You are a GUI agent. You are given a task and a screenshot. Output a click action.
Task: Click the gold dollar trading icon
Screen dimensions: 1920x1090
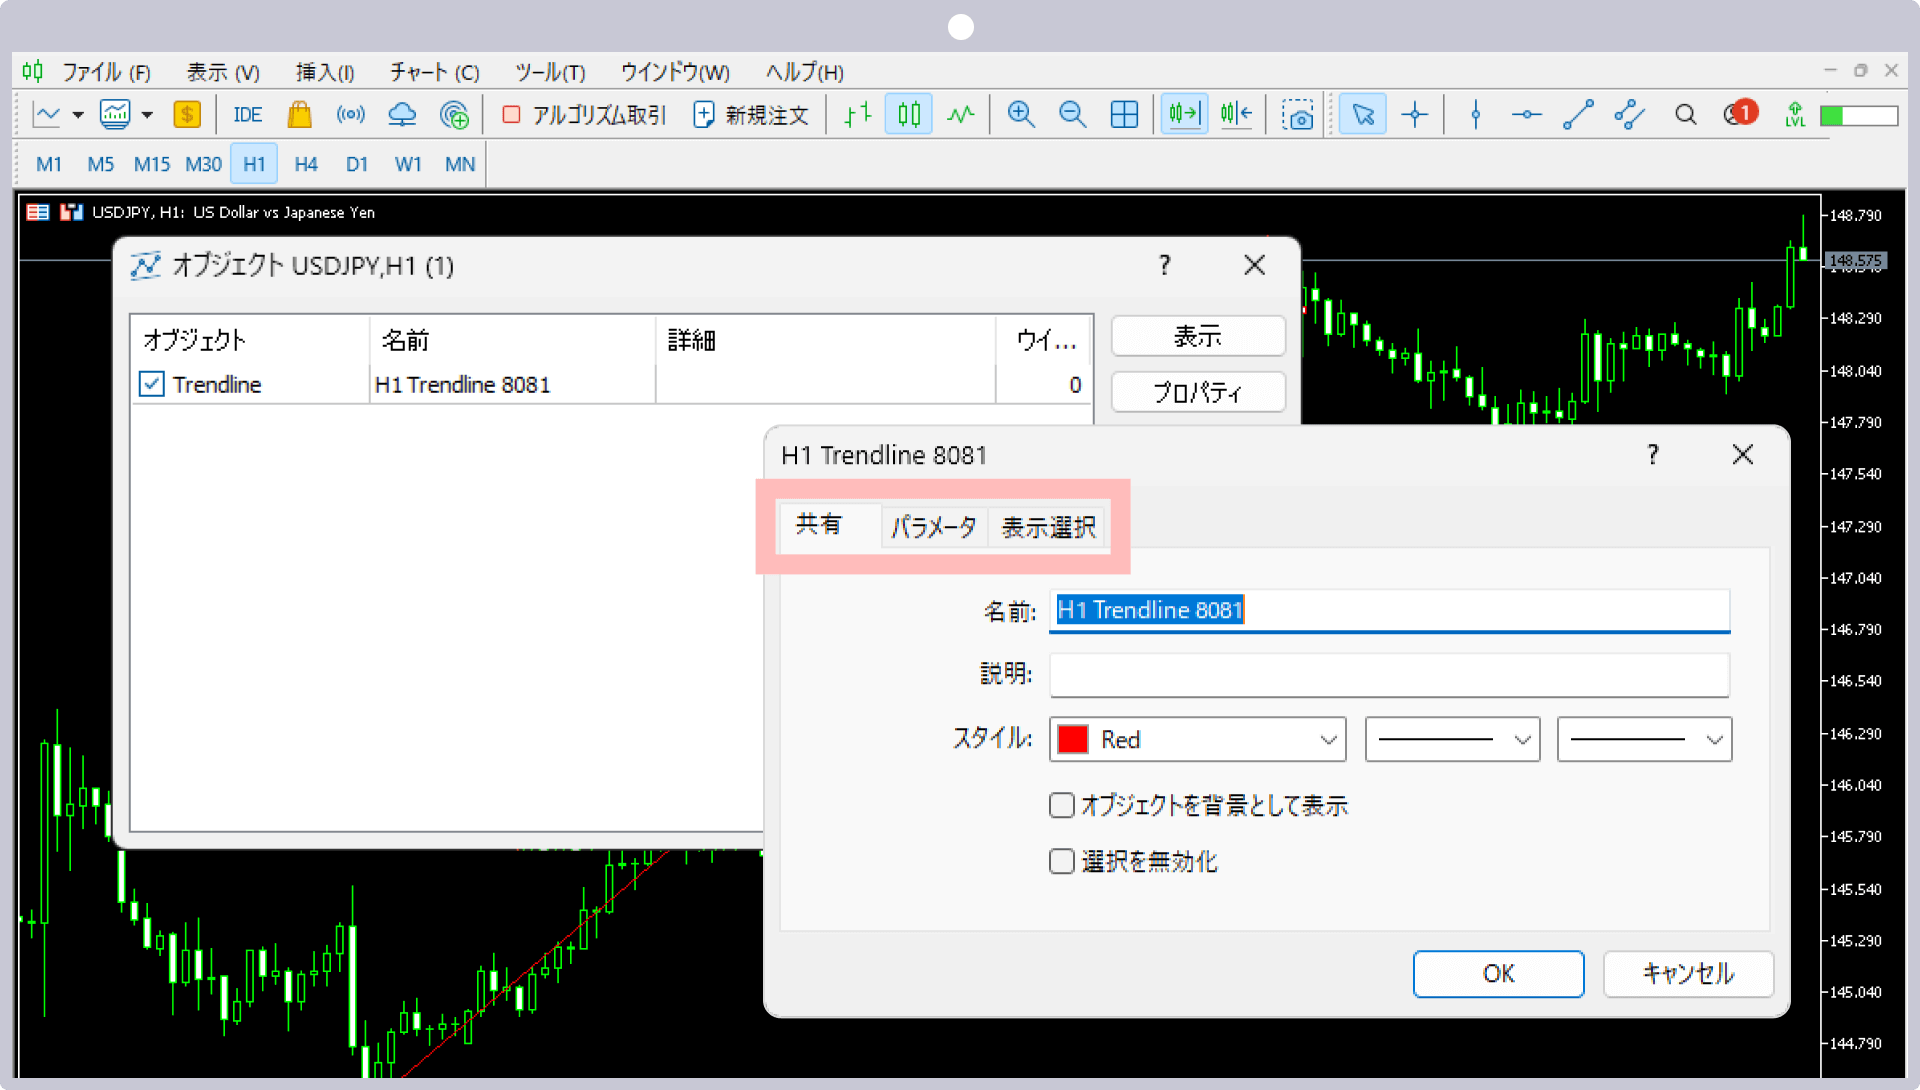tap(187, 115)
